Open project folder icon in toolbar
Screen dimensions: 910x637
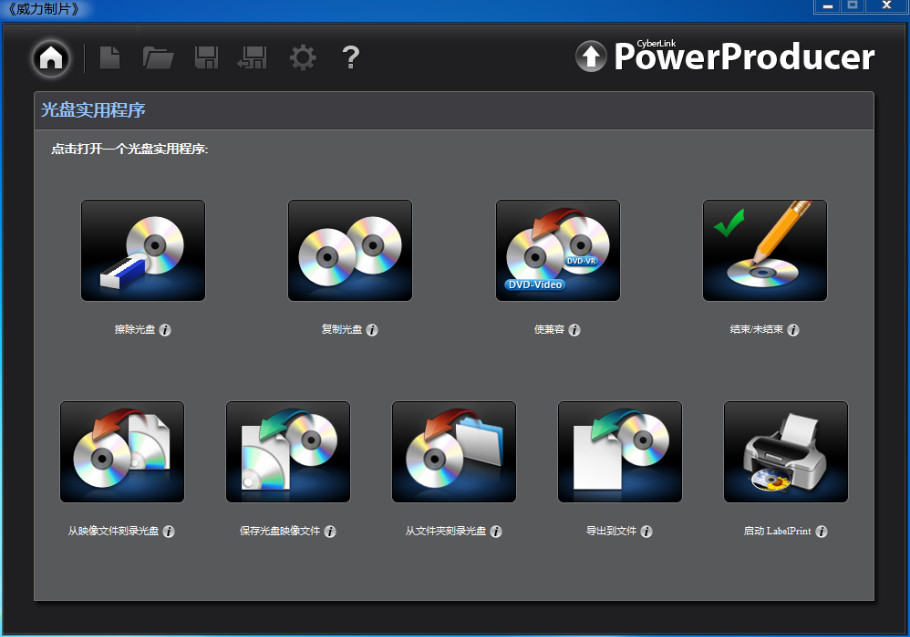pos(158,58)
